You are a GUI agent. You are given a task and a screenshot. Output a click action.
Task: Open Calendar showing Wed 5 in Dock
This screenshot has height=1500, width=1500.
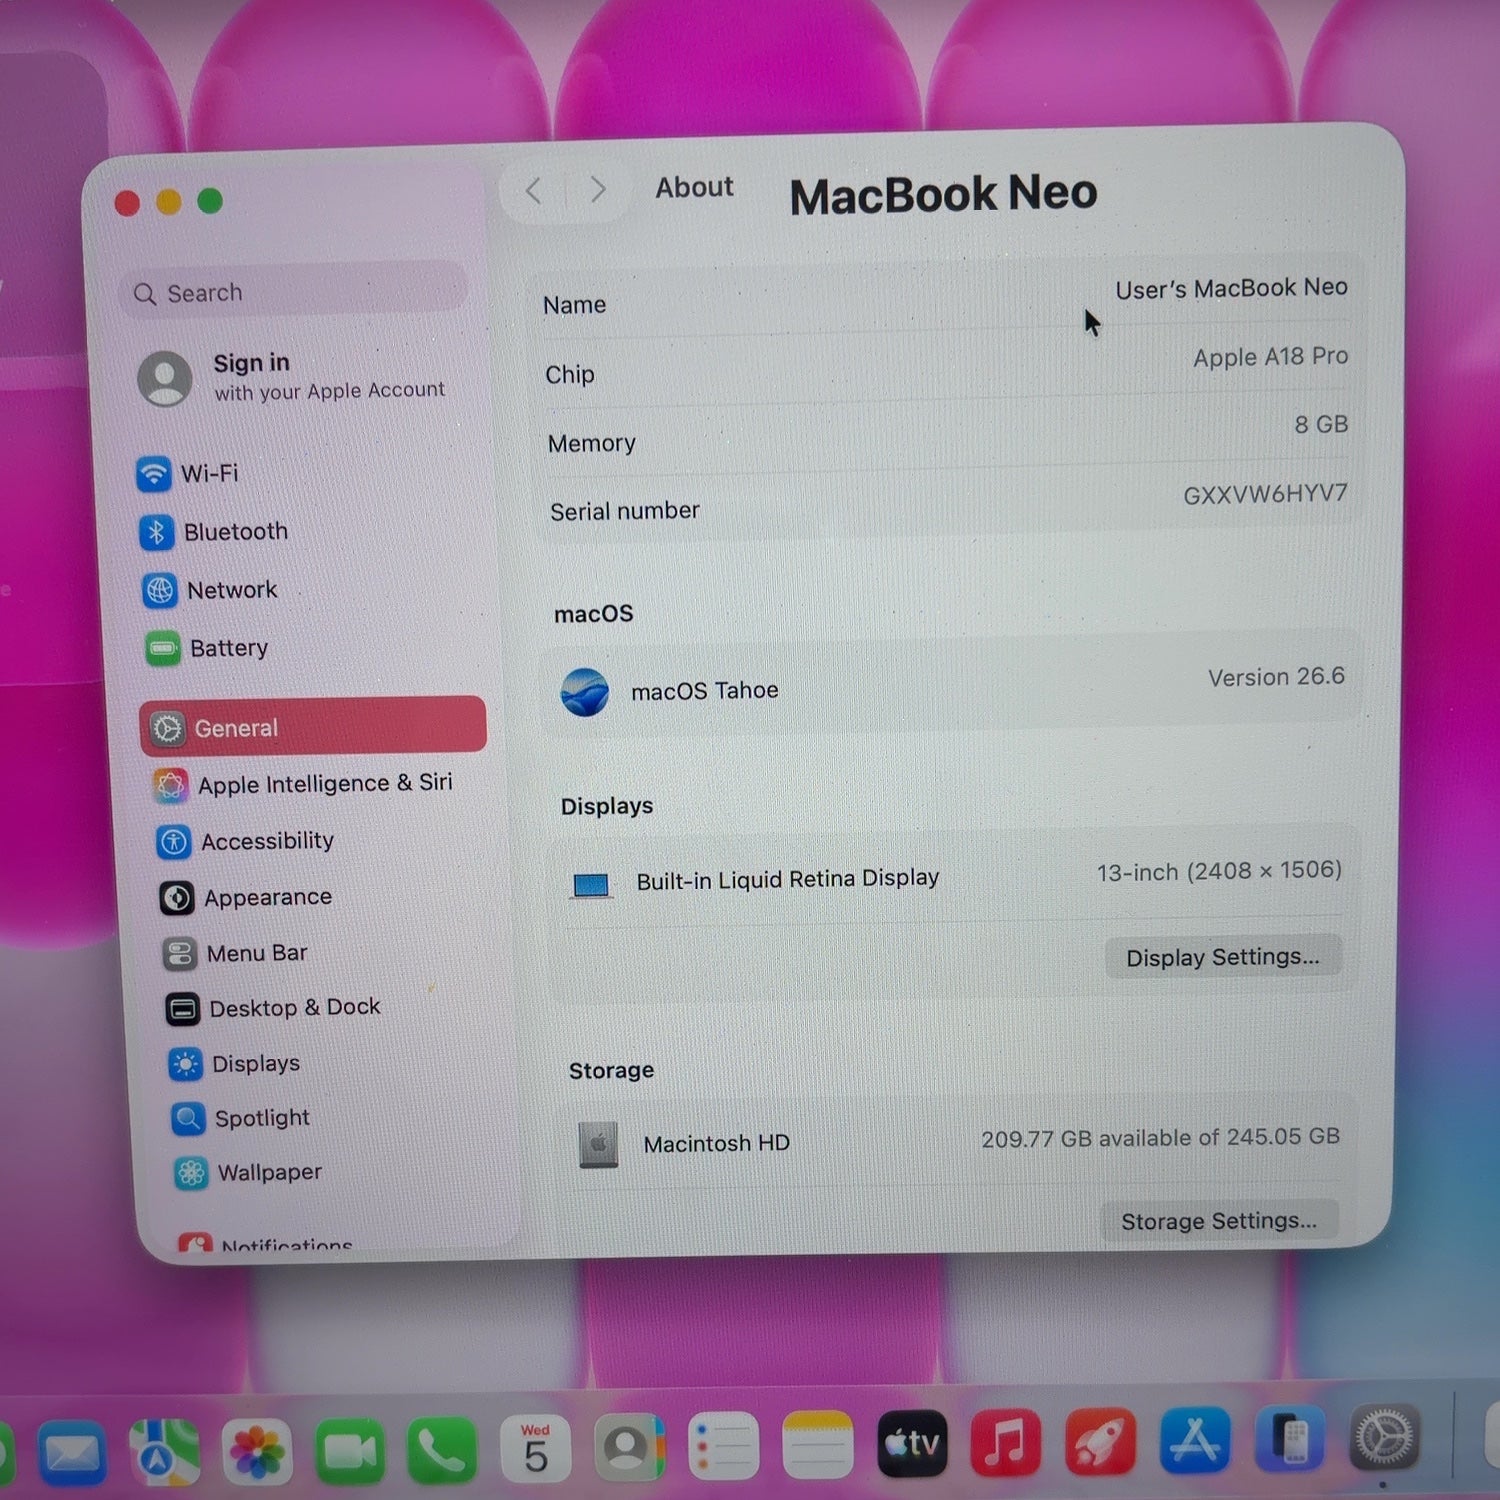[x=535, y=1447]
